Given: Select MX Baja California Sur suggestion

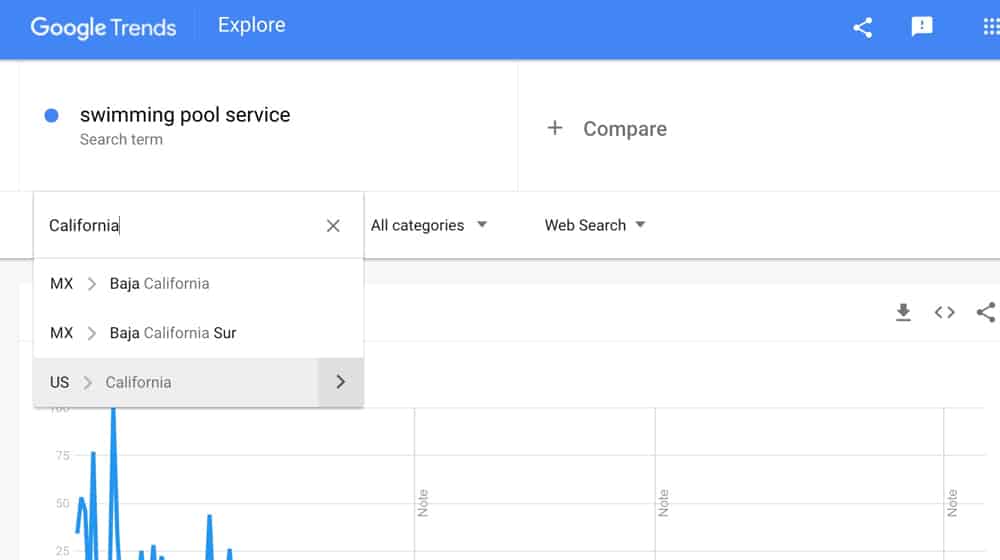Looking at the screenshot, I should click(x=198, y=333).
